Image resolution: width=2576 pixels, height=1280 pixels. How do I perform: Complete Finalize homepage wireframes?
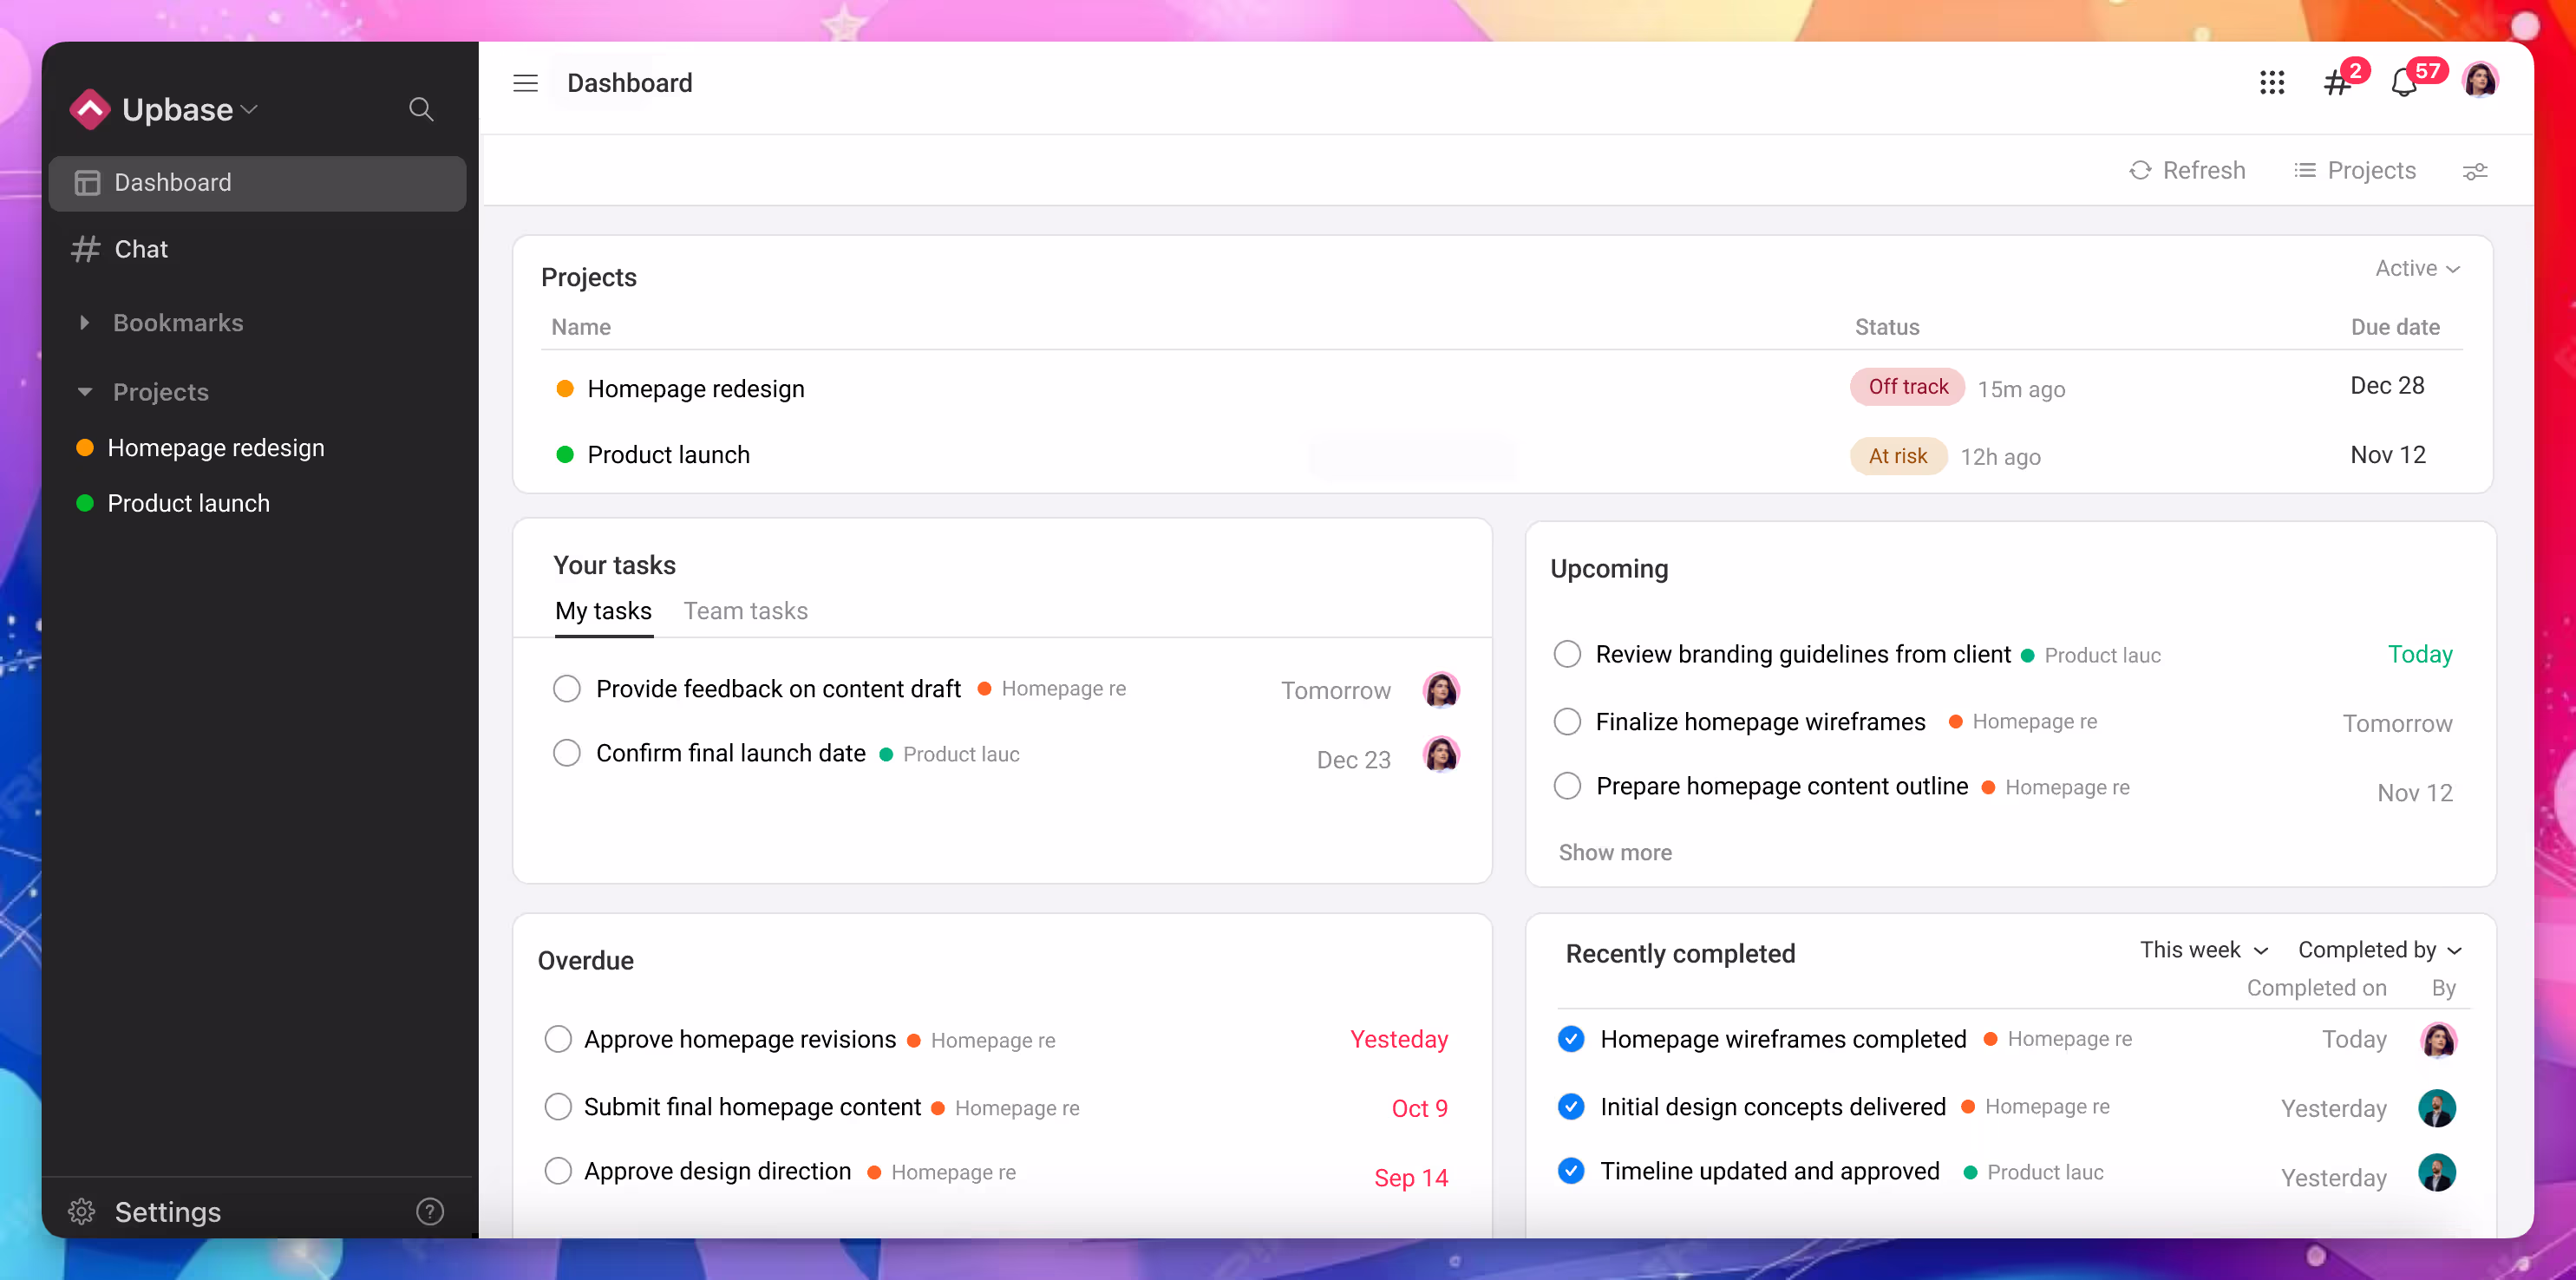pos(1566,721)
